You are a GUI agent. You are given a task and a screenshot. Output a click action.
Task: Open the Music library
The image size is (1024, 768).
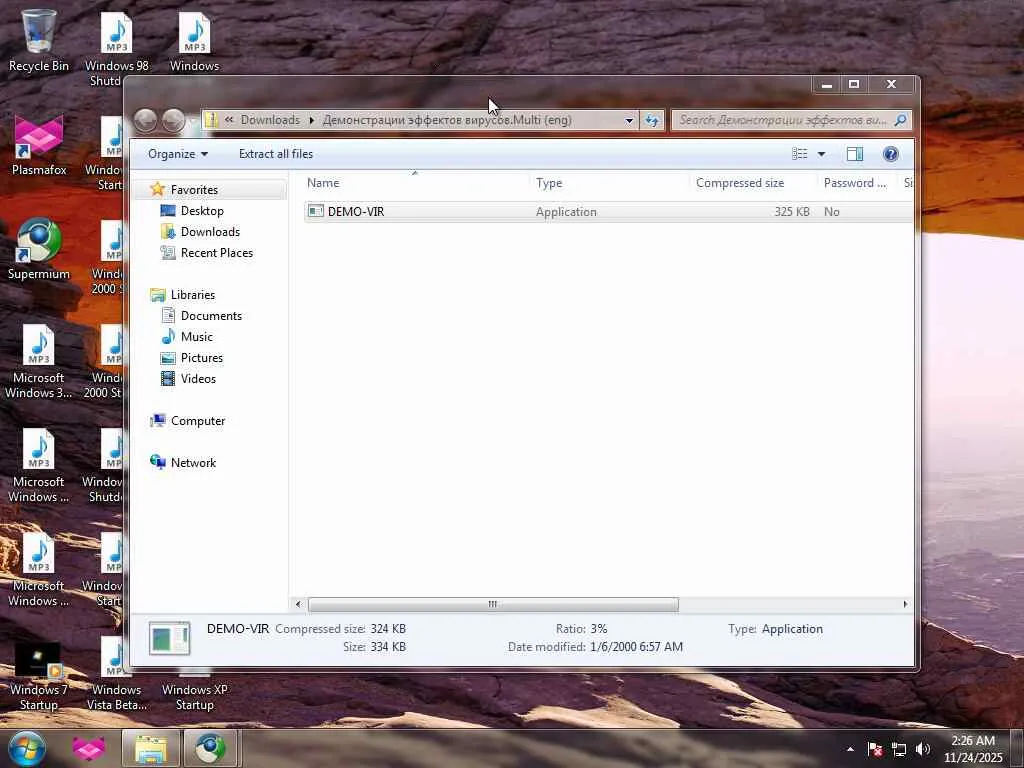197,337
